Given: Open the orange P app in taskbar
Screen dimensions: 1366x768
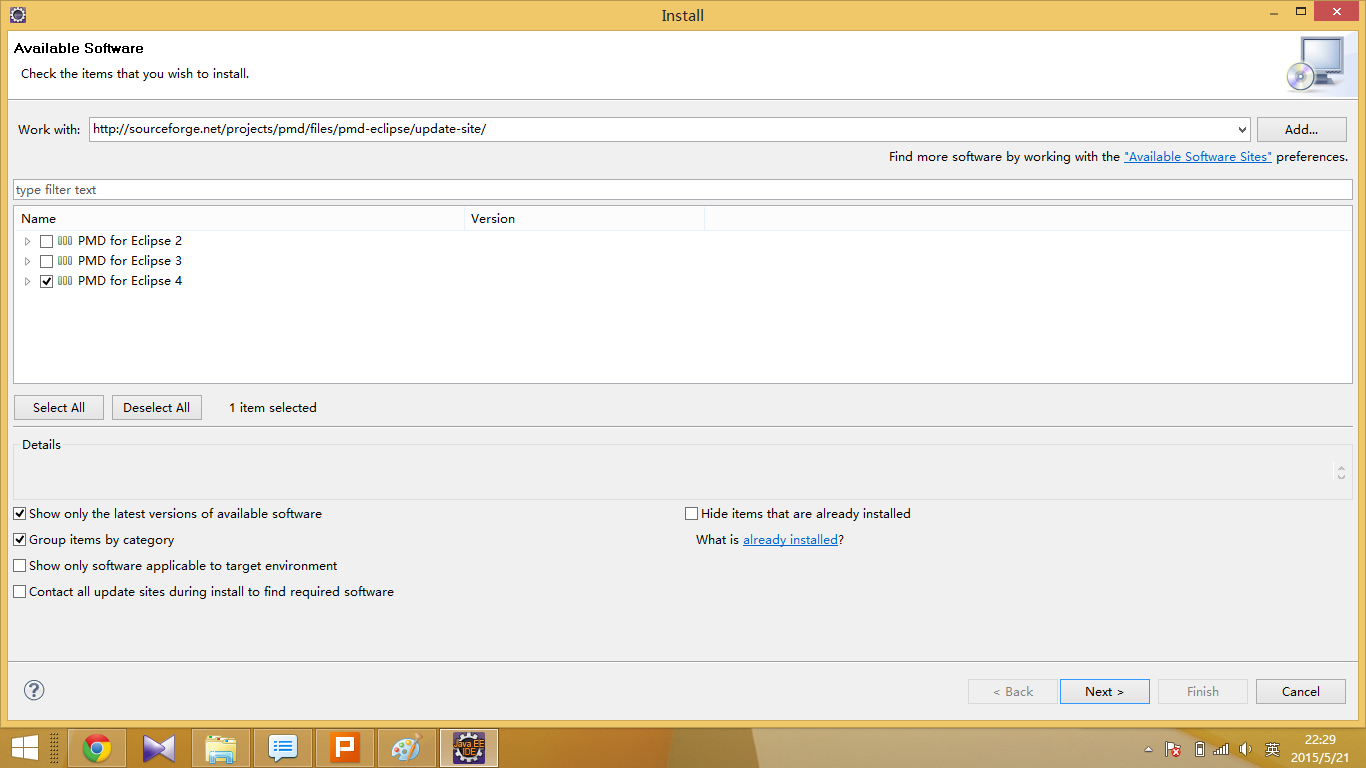Looking at the screenshot, I should (x=345, y=748).
